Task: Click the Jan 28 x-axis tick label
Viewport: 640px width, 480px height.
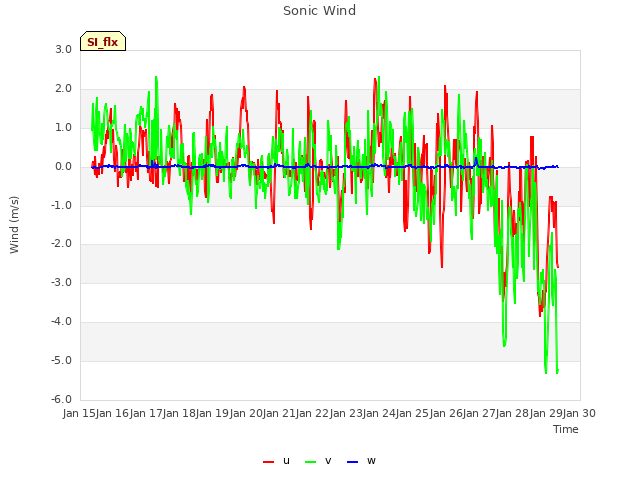Action: (513, 413)
